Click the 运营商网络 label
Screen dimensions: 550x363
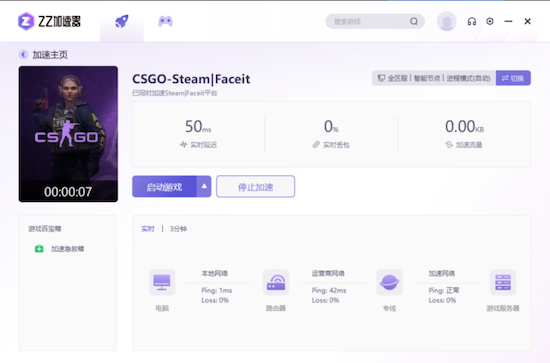coord(328,273)
